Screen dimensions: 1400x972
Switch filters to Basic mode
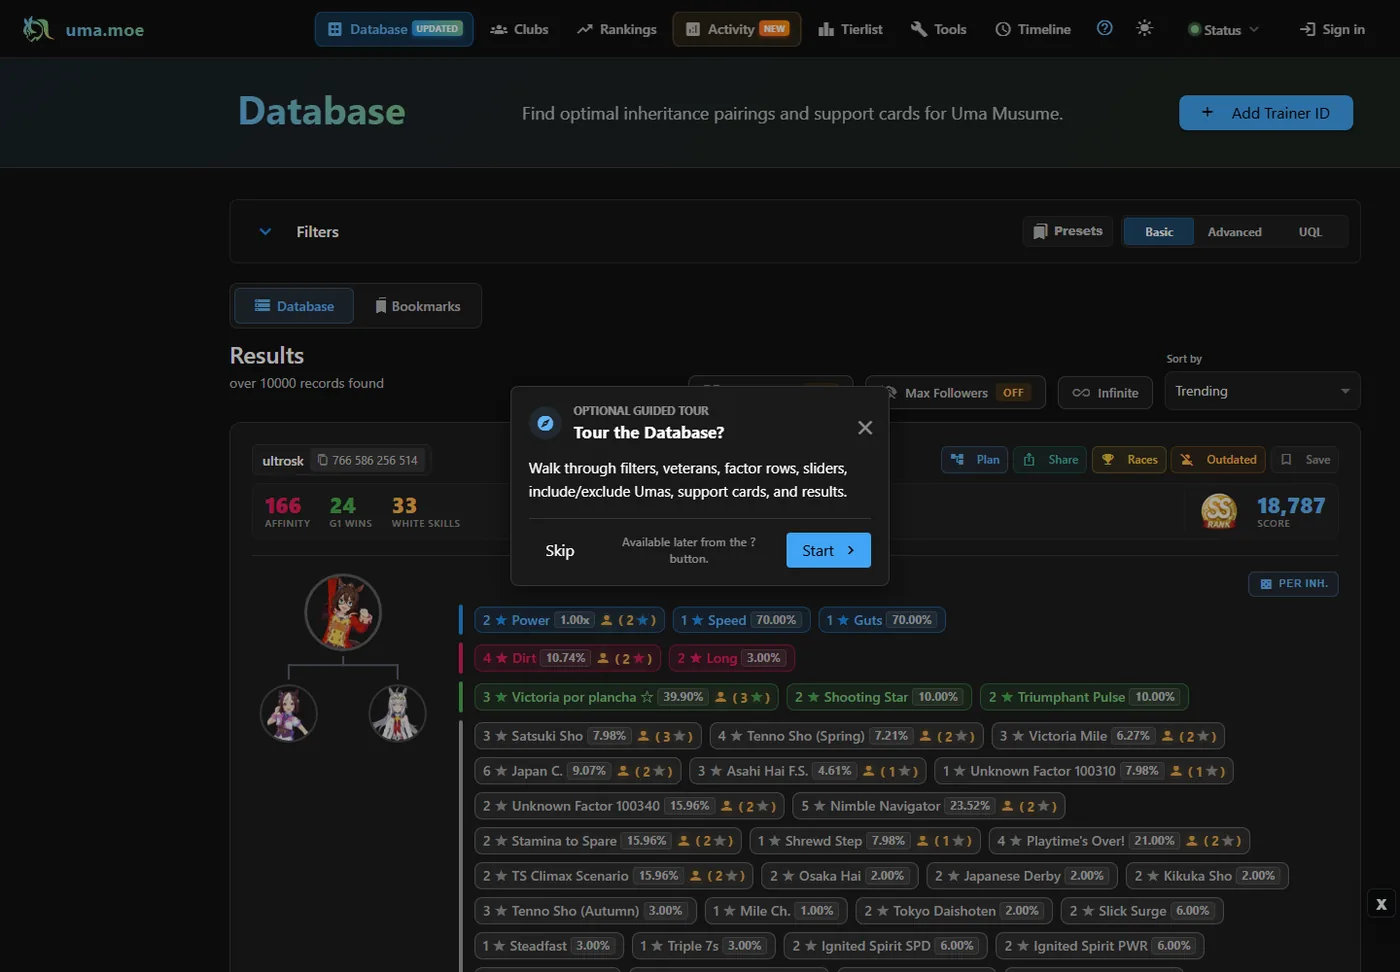1159,232
